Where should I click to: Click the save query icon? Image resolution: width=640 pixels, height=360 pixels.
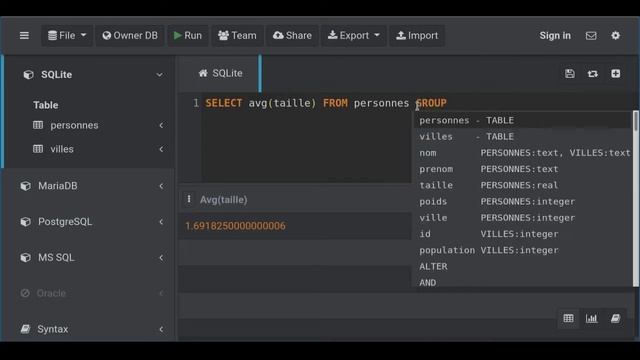coord(570,73)
